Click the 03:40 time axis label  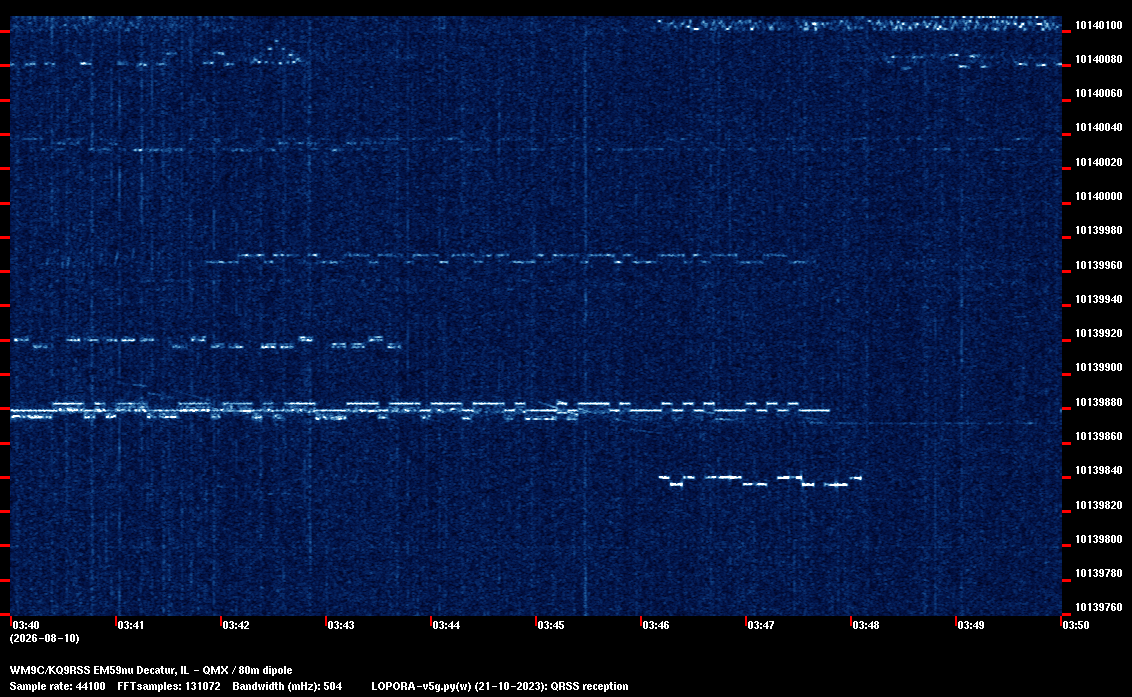tap(26, 625)
